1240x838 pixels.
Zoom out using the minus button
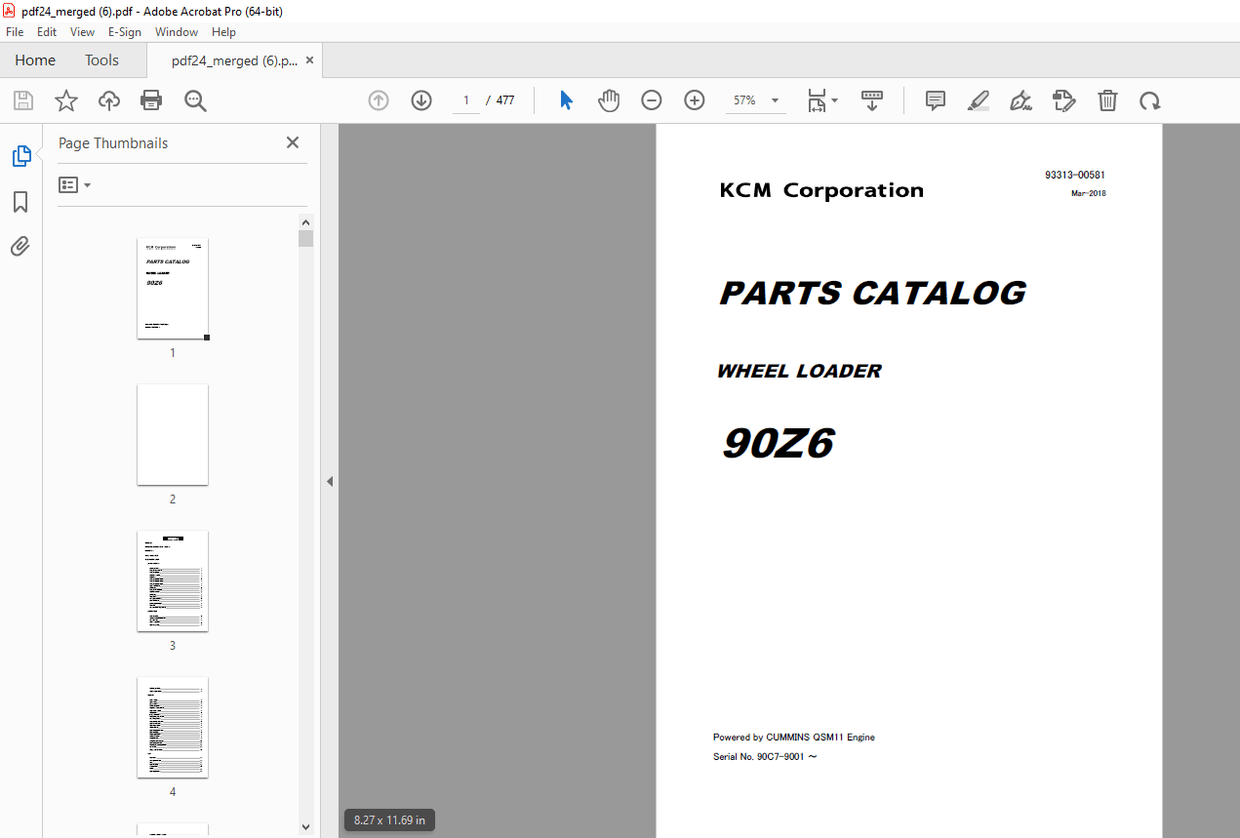pyautogui.click(x=651, y=100)
